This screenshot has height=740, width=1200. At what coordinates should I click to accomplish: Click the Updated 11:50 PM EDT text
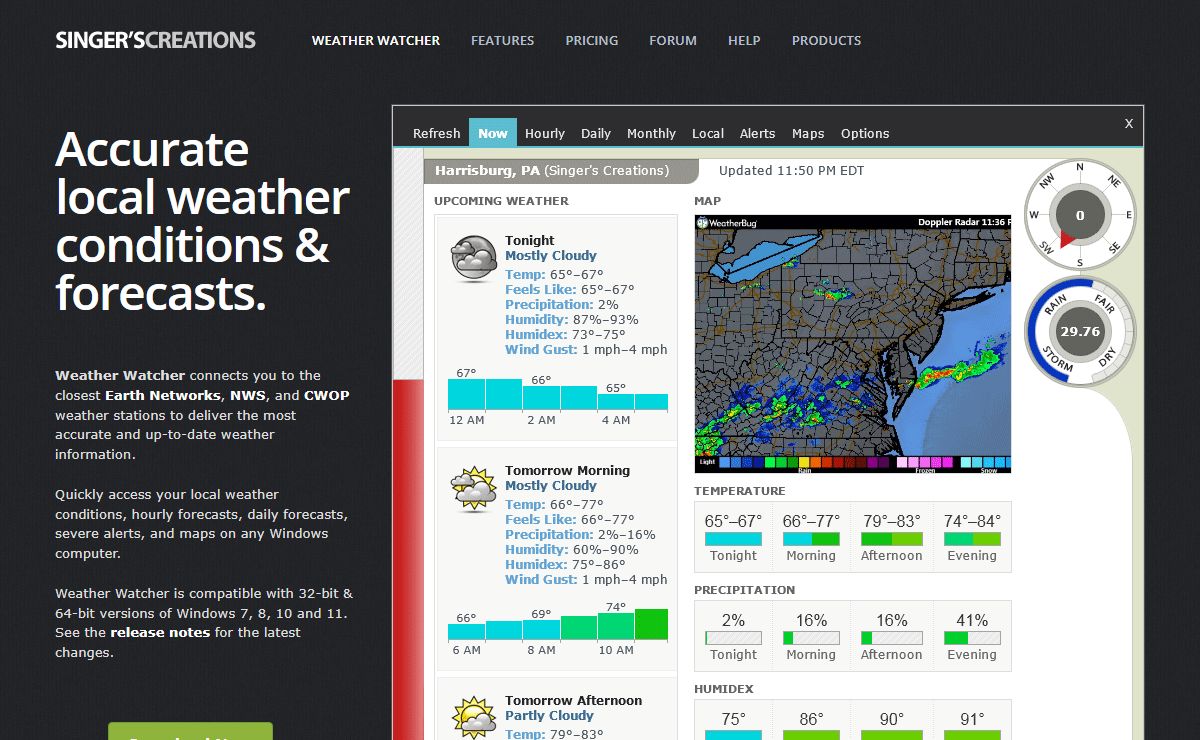792,171
